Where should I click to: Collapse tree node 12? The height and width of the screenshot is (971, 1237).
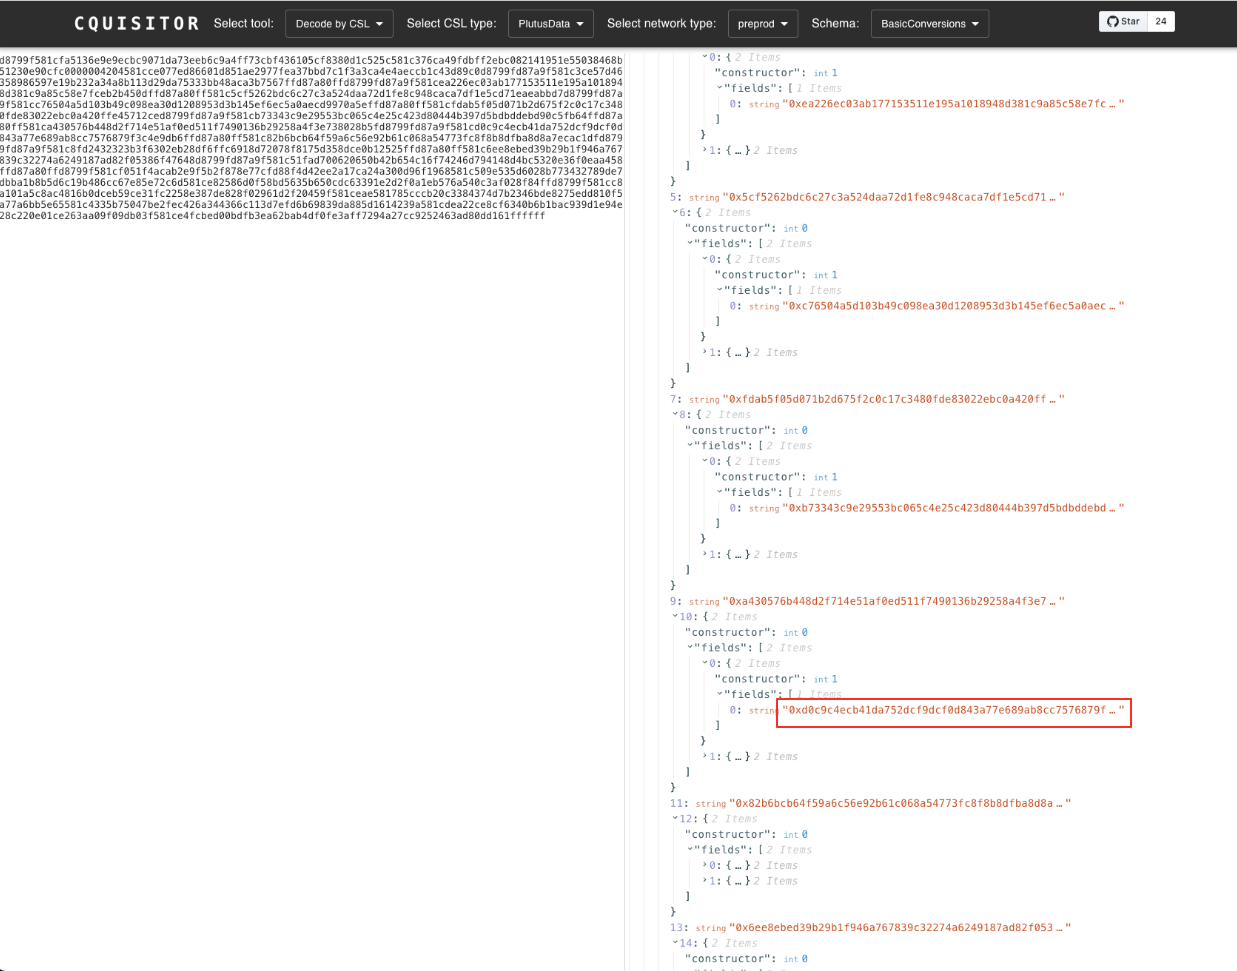click(675, 819)
